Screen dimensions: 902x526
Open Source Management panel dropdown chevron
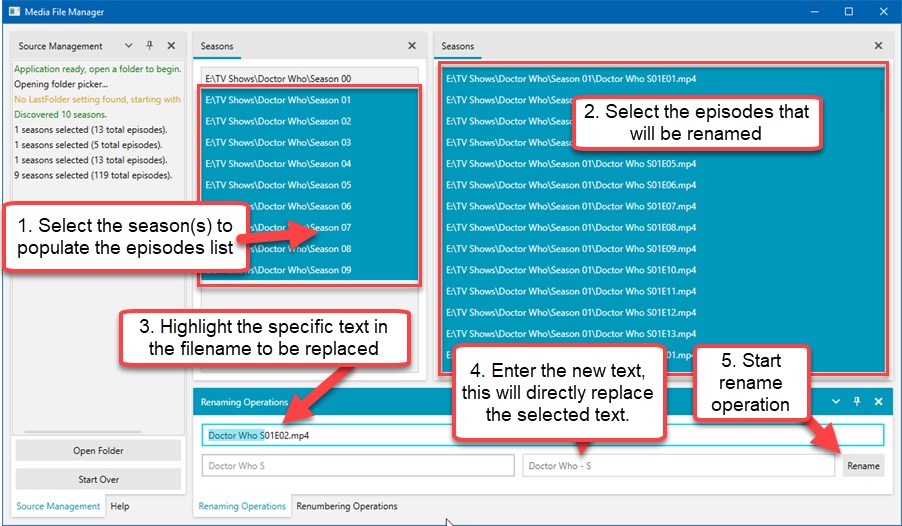(x=128, y=45)
